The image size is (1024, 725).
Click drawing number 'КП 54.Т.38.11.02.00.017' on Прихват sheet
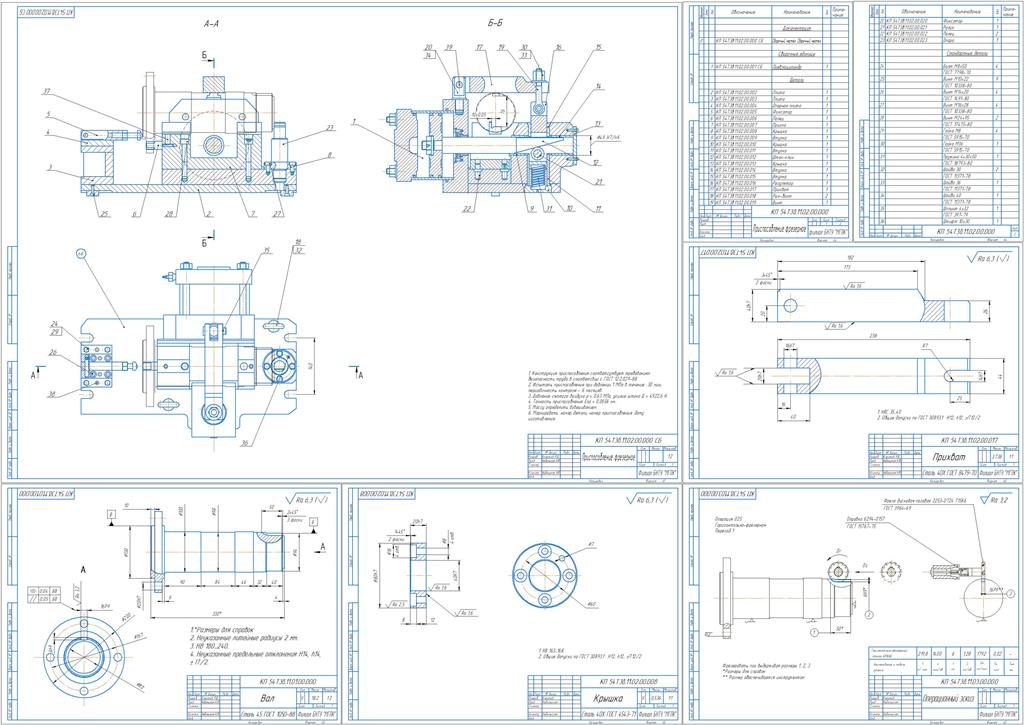pyautogui.click(x=970, y=440)
